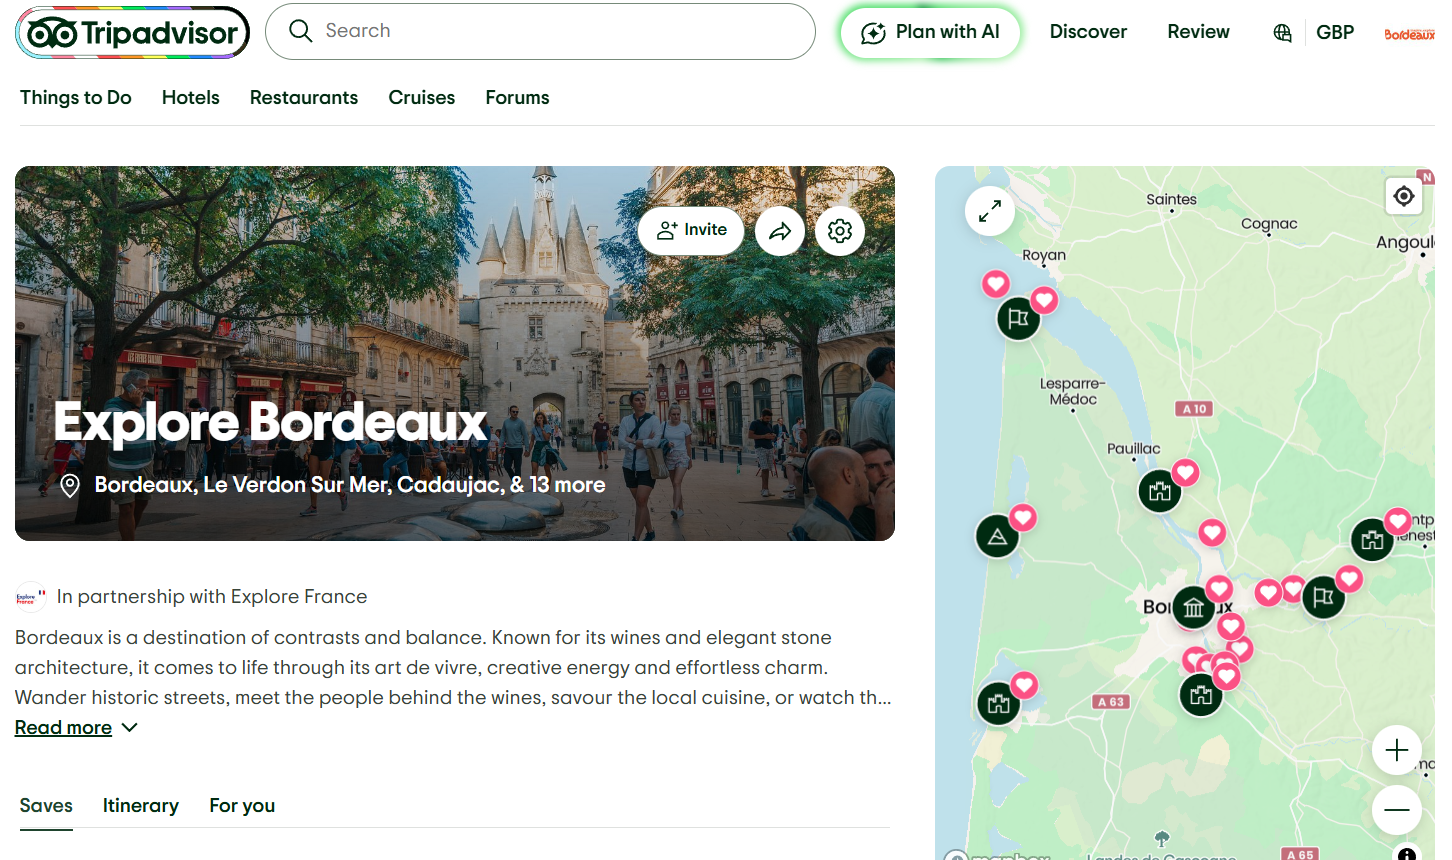The height and width of the screenshot is (860, 1452).
Task: Open the Review menu
Action: [1198, 32]
